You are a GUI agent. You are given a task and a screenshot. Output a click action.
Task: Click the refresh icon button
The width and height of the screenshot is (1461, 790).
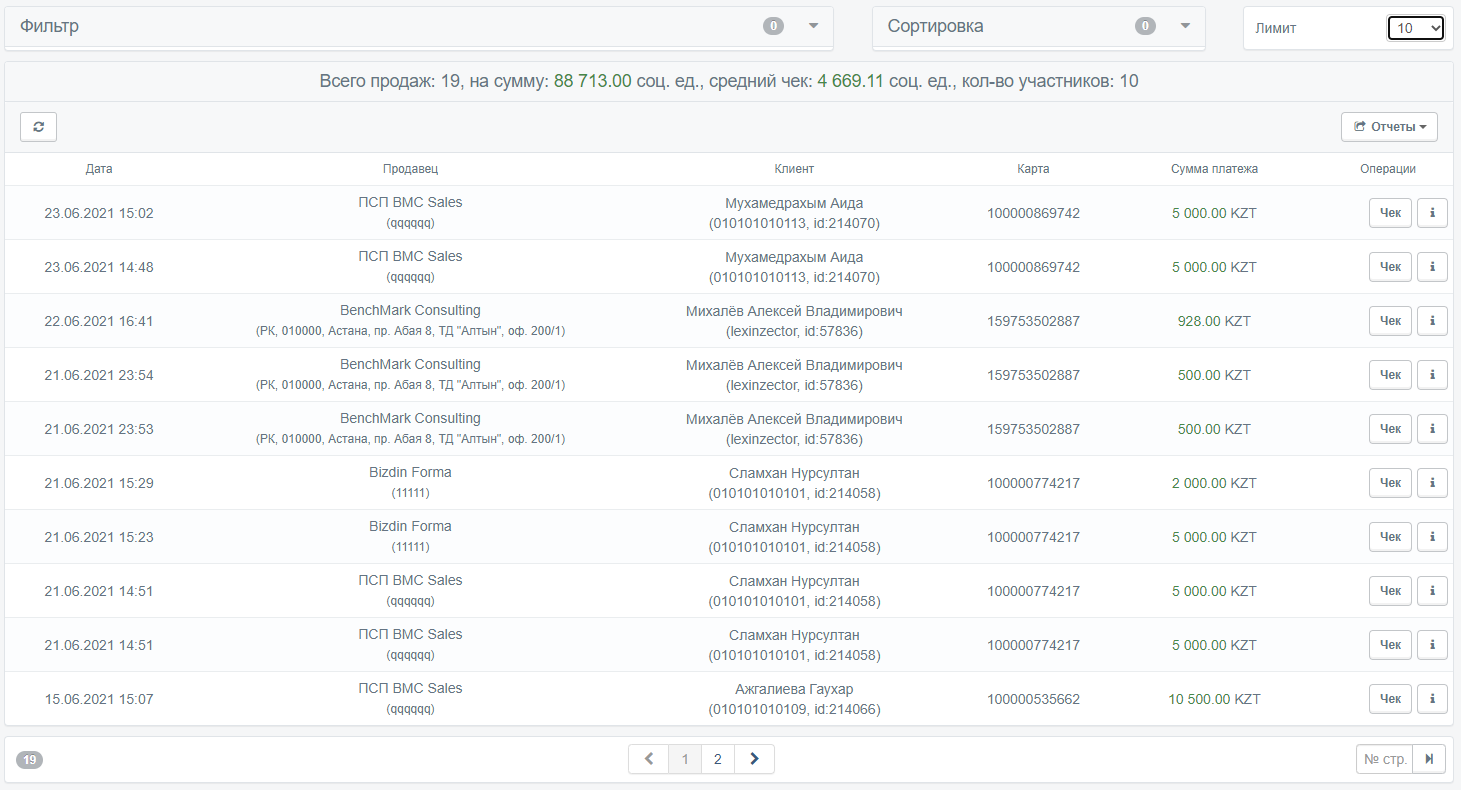(x=38, y=127)
